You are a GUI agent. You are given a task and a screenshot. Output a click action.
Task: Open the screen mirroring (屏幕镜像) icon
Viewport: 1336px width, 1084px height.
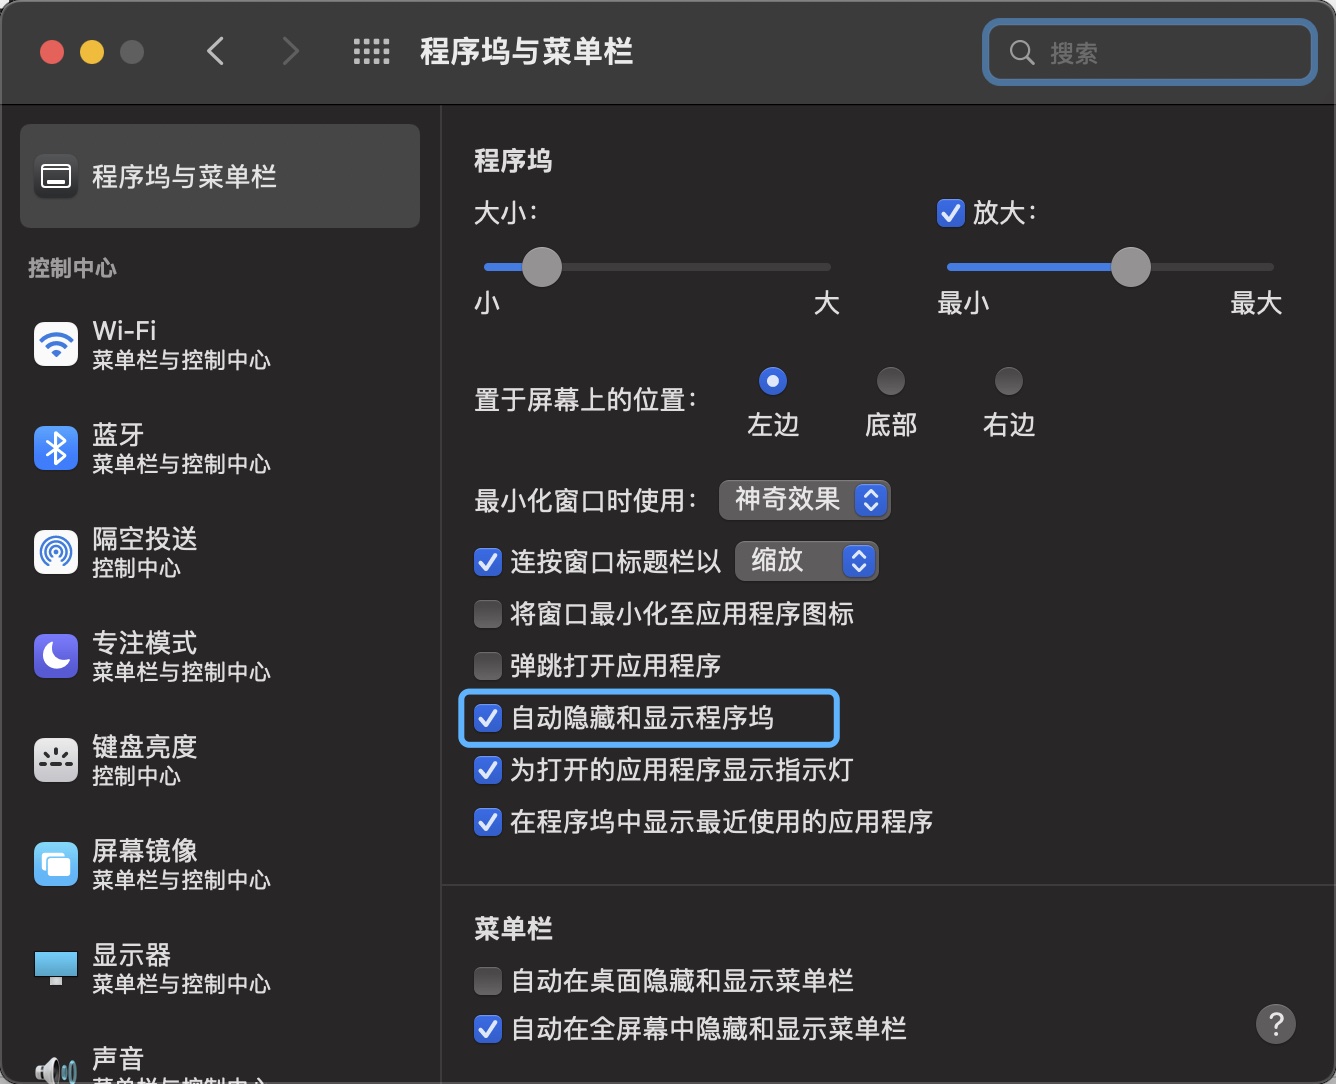pyautogui.click(x=56, y=864)
